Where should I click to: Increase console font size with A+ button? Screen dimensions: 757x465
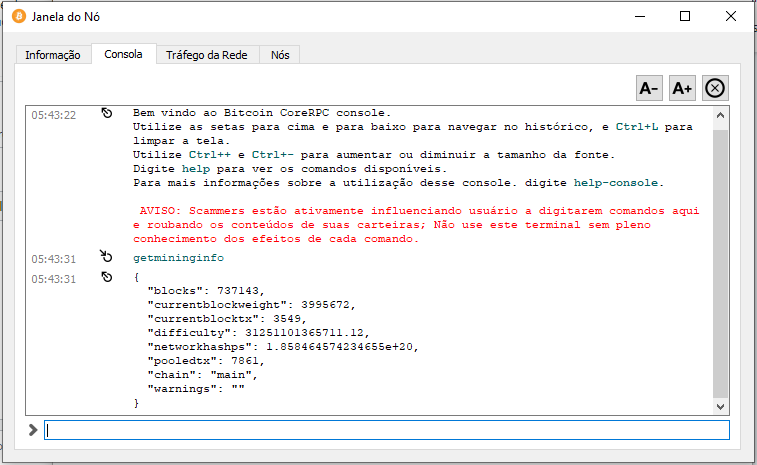(x=682, y=88)
